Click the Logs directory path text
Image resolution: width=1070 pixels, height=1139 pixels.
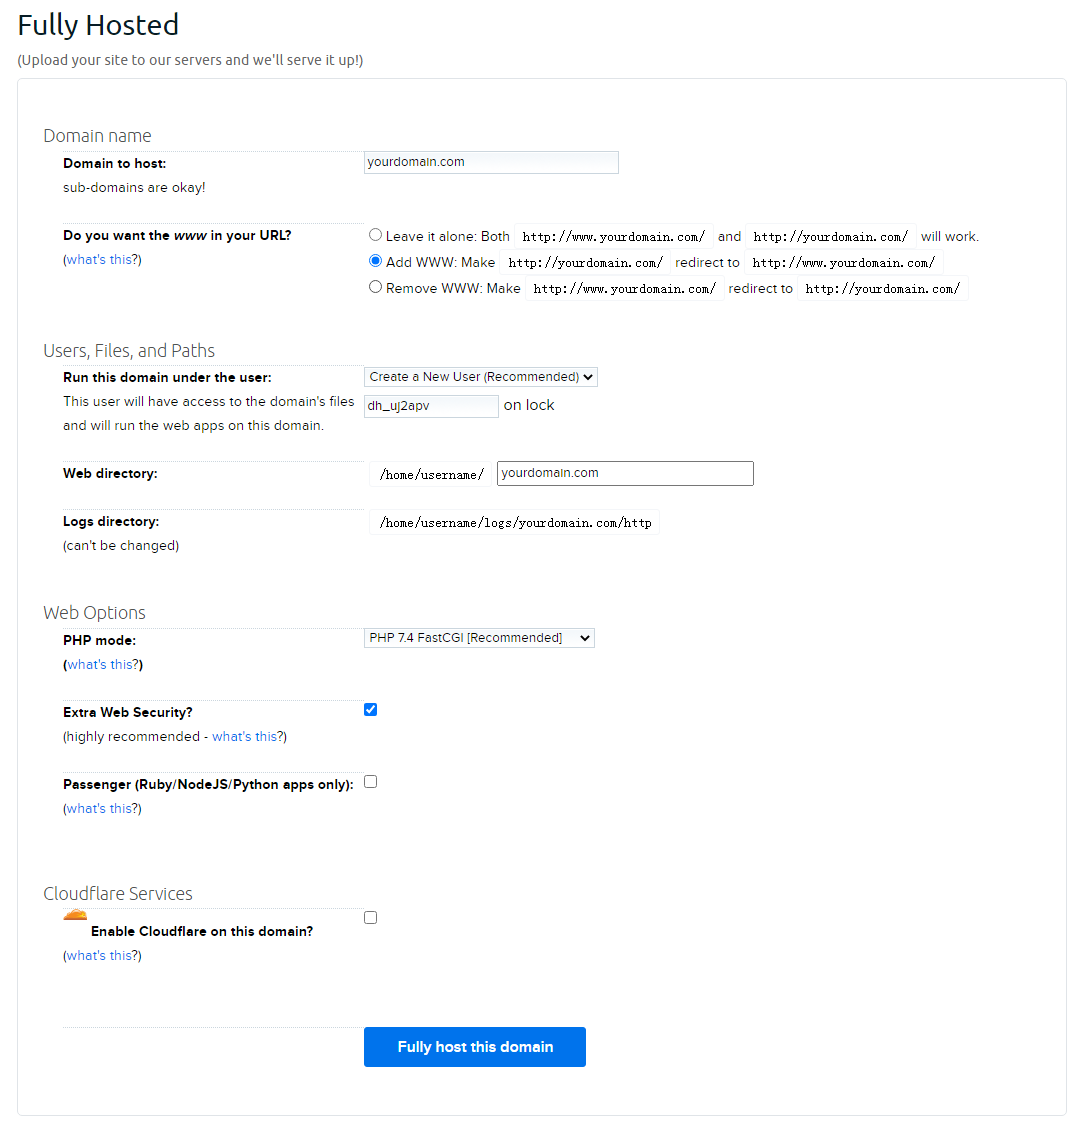click(x=515, y=523)
